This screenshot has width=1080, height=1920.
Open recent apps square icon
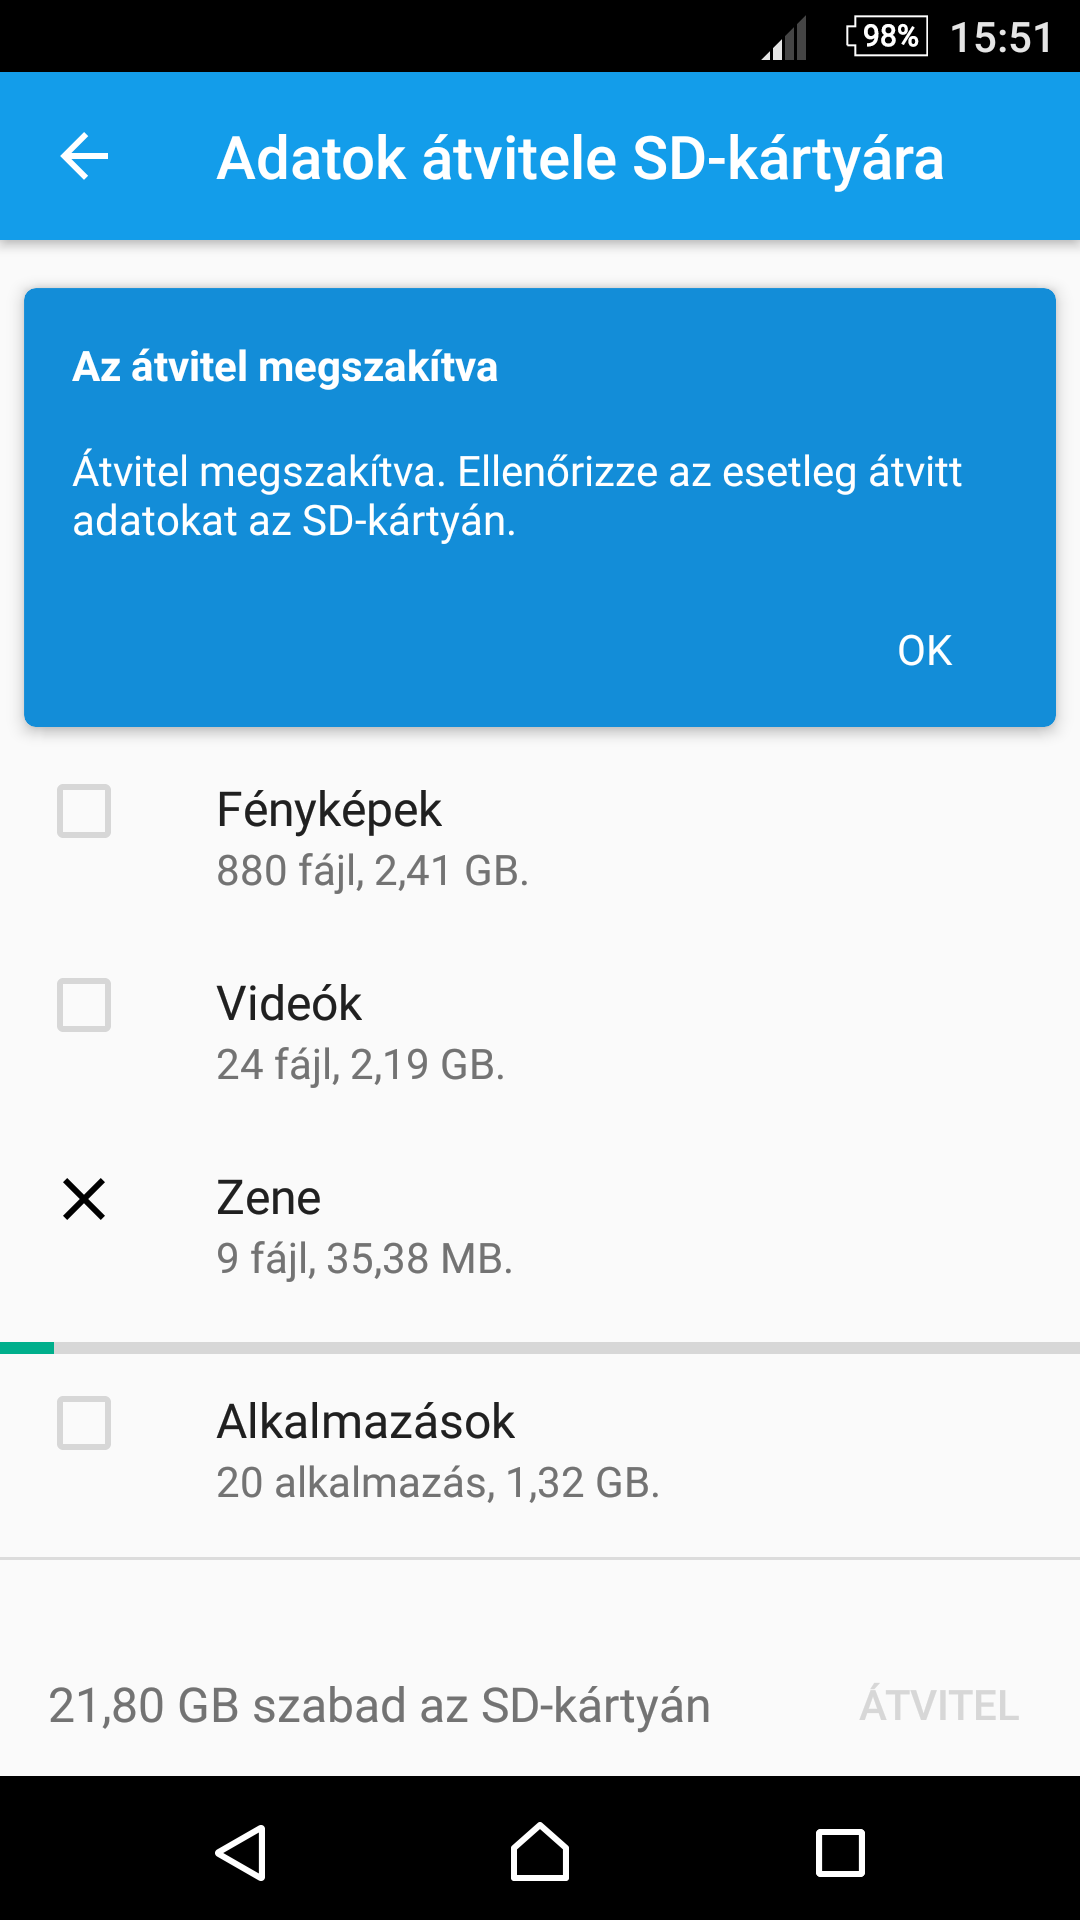coord(840,1853)
